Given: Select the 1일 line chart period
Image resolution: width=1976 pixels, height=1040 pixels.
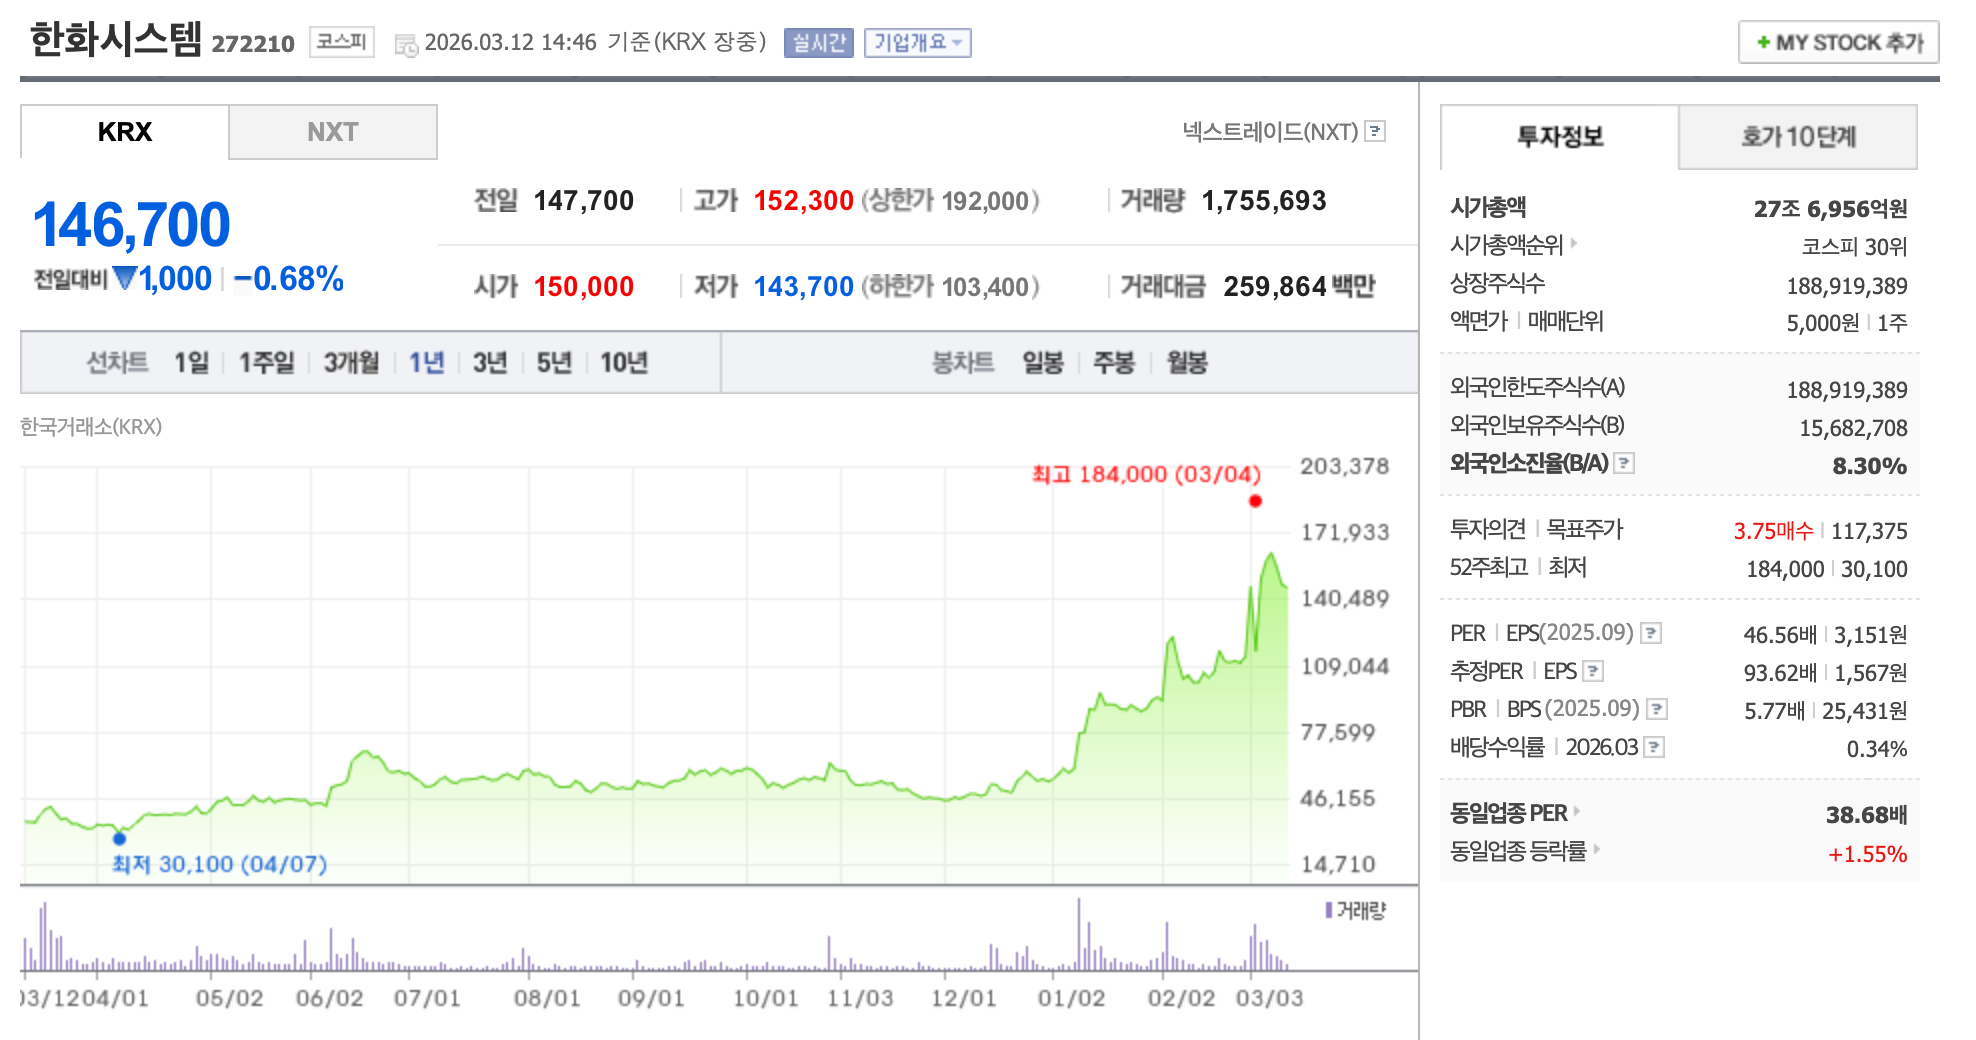Looking at the screenshot, I should [x=192, y=362].
